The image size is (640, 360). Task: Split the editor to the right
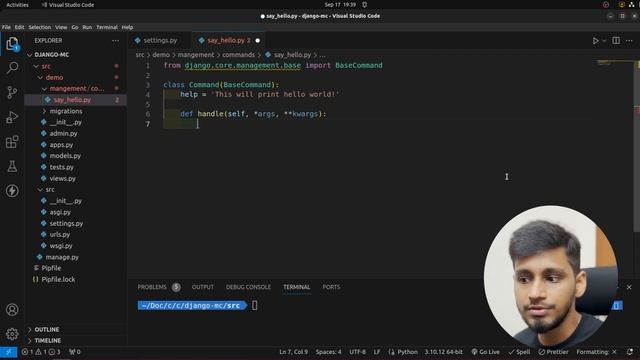(x=616, y=40)
